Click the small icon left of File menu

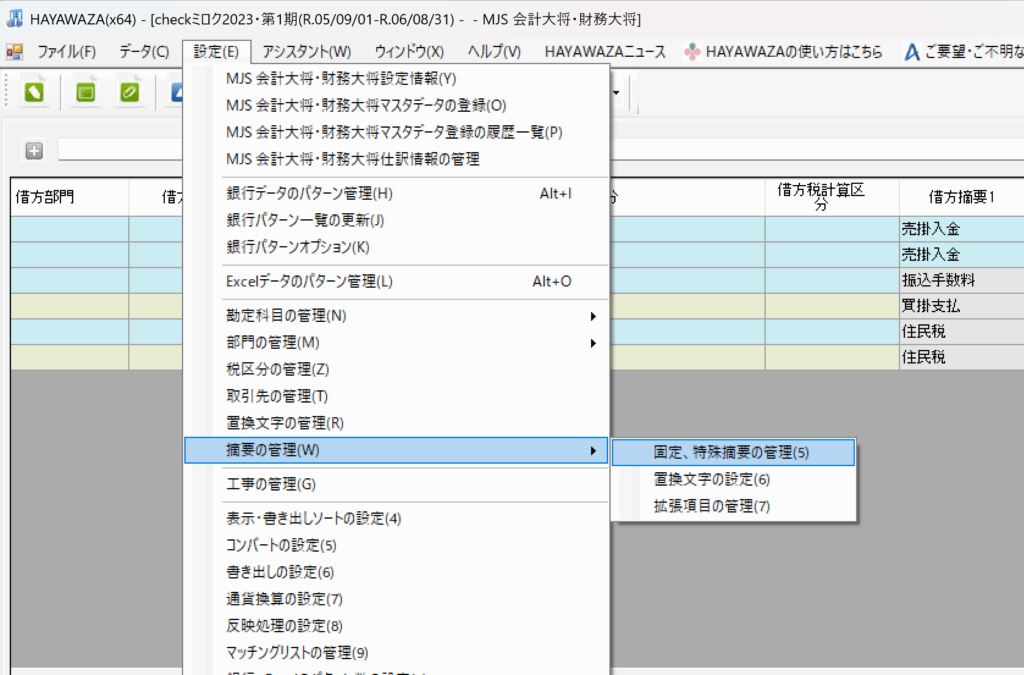[x=14, y=51]
